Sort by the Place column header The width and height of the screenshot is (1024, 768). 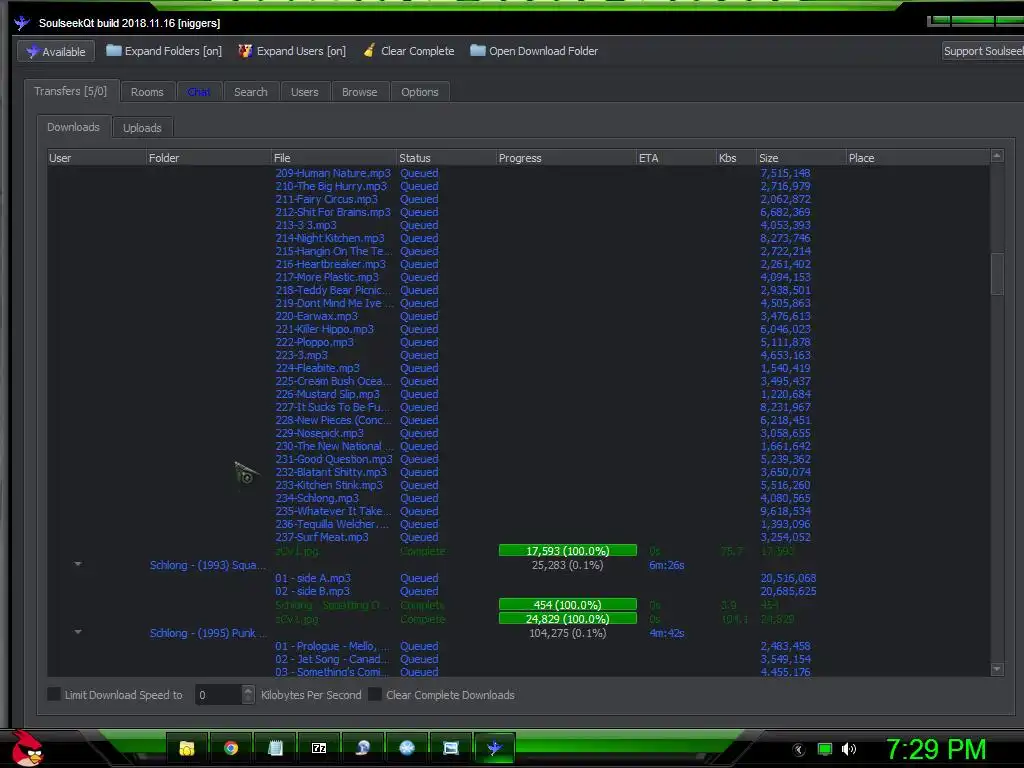pos(918,158)
